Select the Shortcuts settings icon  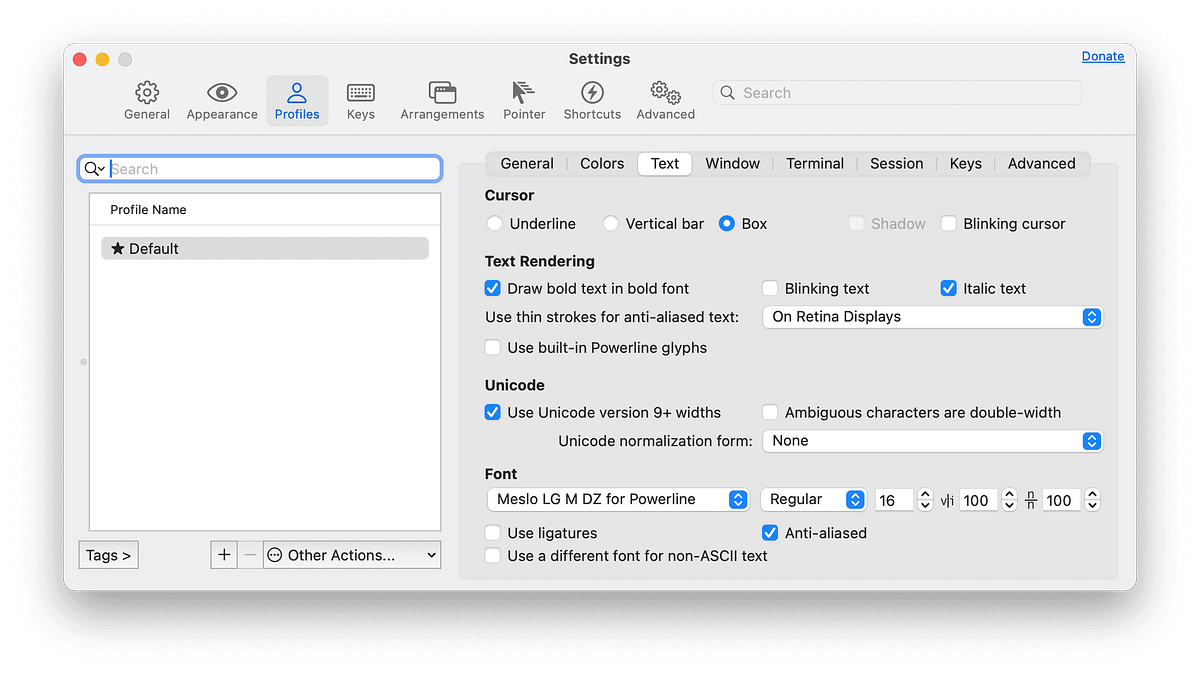[x=592, y=100]
